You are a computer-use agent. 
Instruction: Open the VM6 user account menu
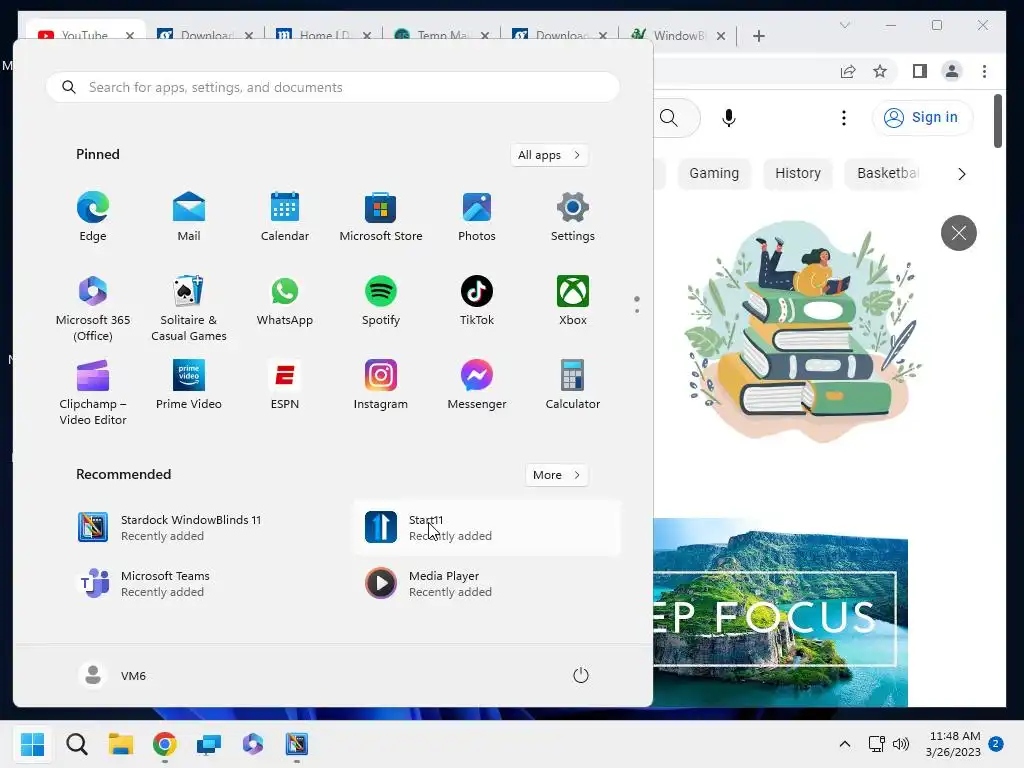(112, 675)
